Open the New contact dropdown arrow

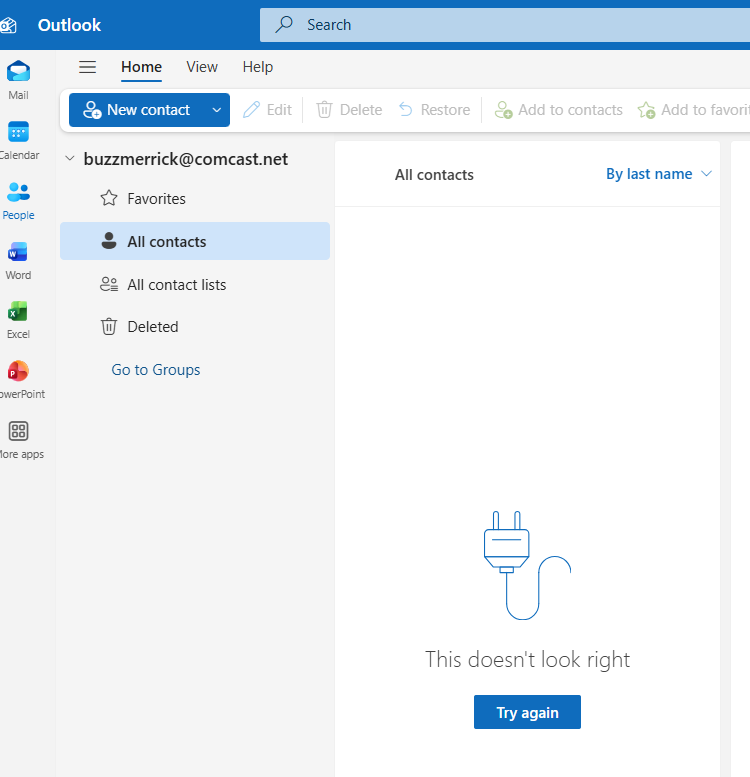(216, 110)
